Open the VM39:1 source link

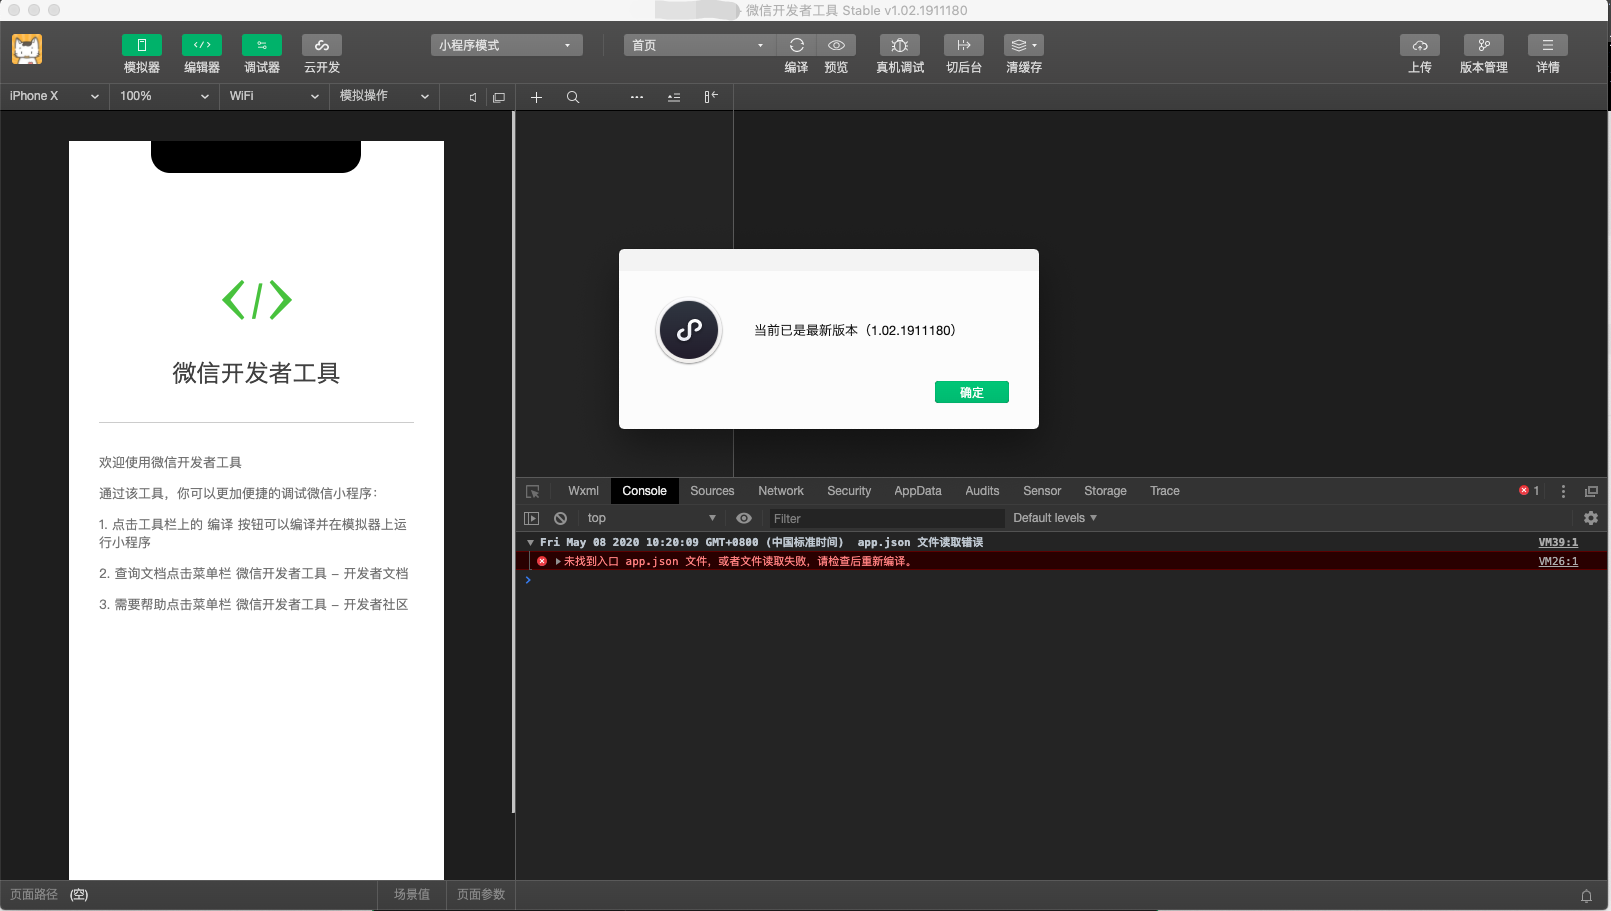click(x=1558, y=542)
